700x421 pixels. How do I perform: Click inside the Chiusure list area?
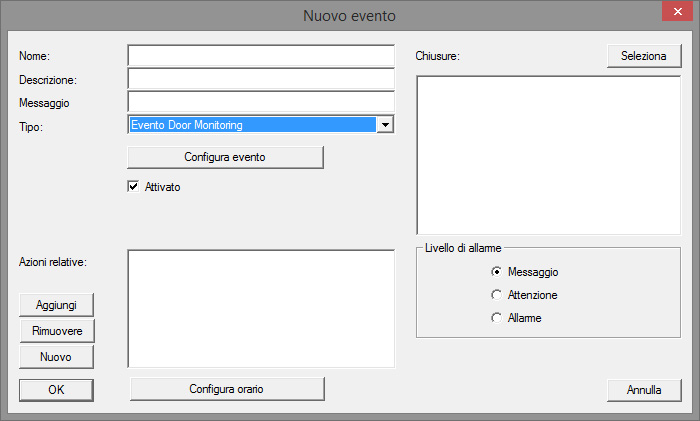click(548, 154)
